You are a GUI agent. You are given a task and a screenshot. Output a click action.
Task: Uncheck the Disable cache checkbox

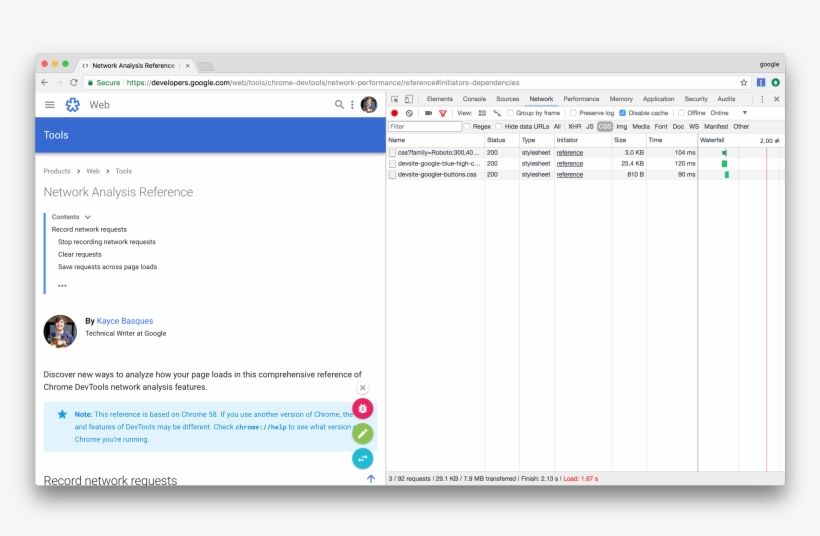tap(623, 113)
